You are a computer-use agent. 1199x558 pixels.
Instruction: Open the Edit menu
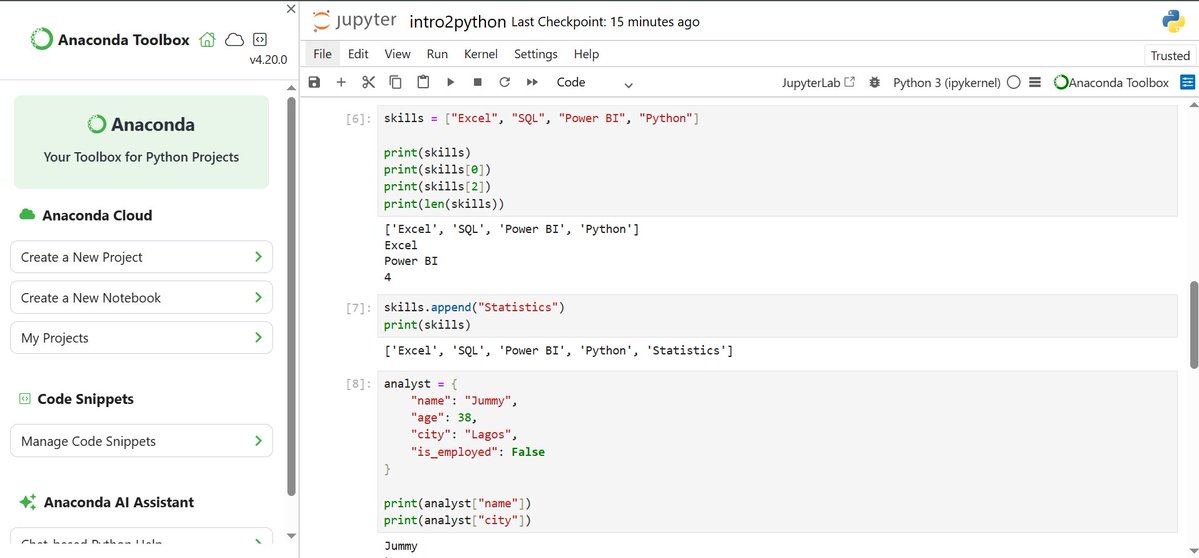[x=358, y=54]
